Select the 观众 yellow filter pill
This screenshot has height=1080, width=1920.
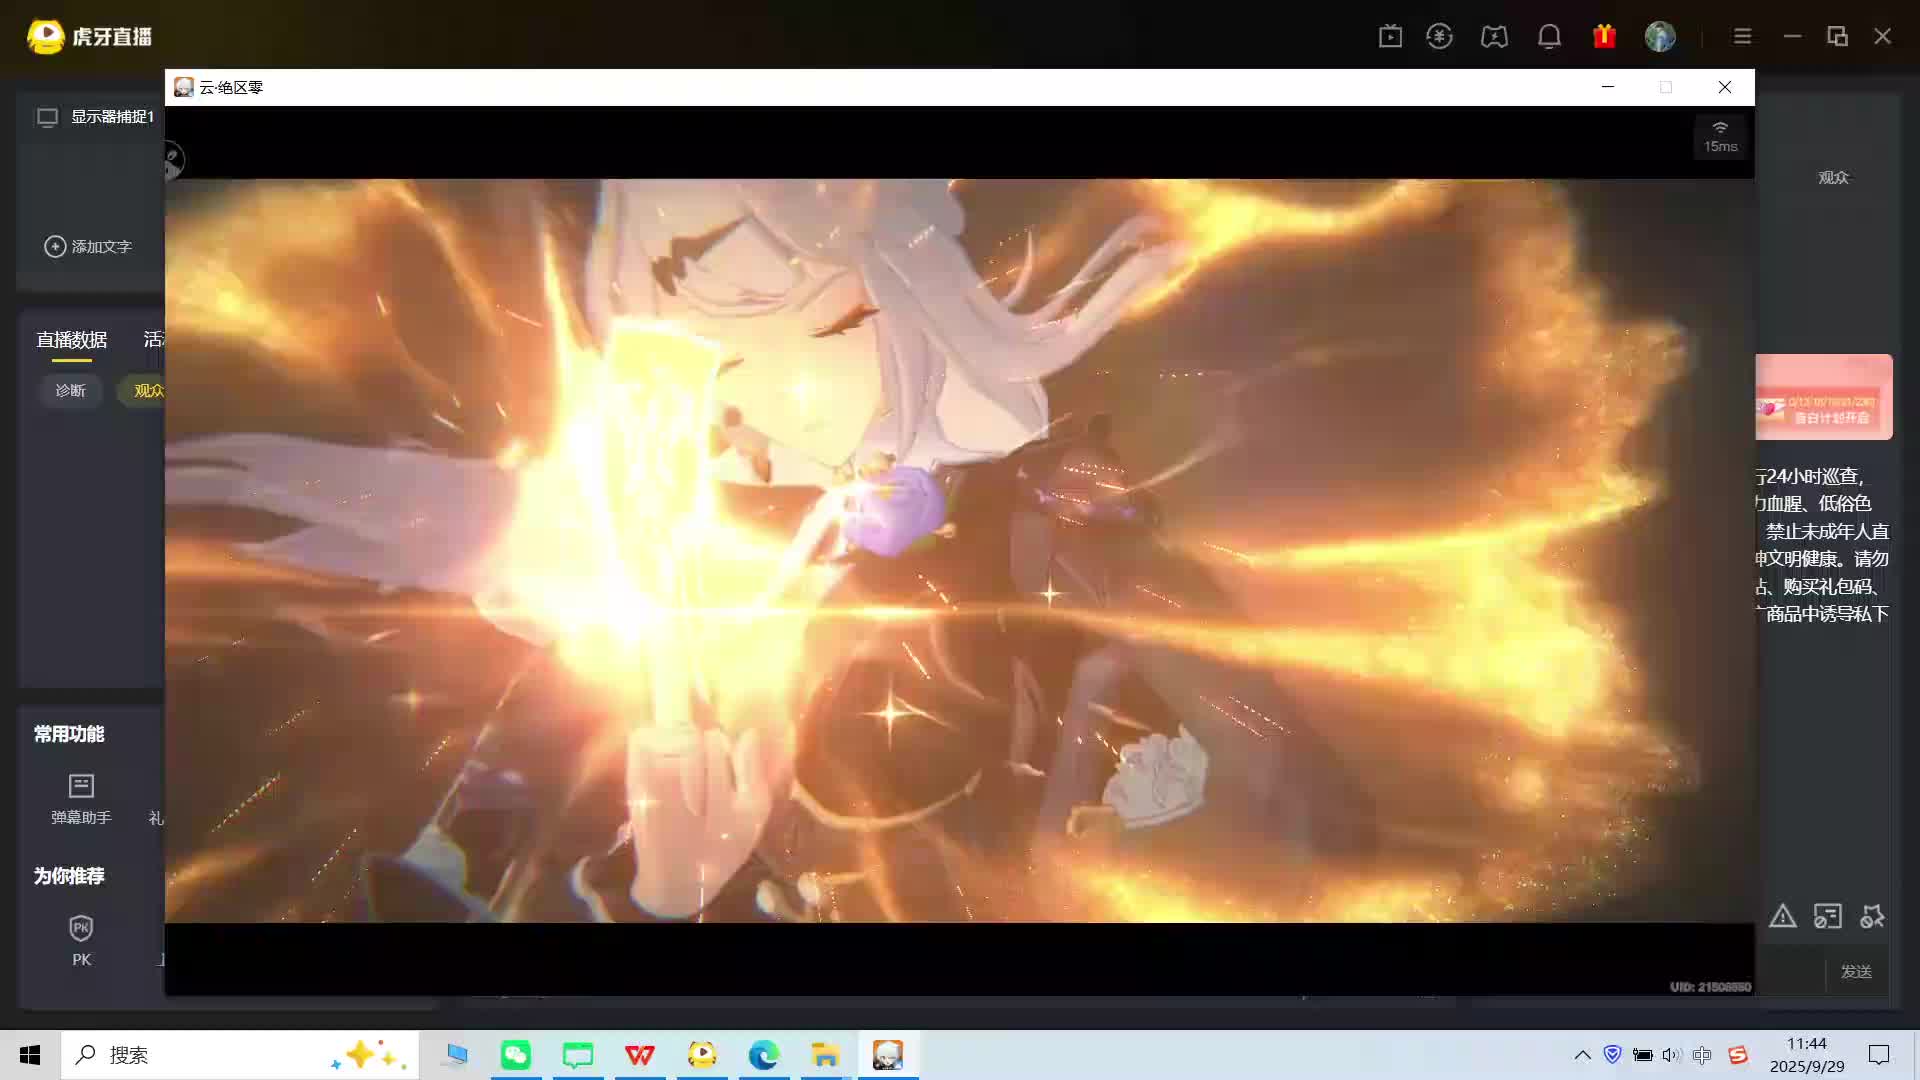coord(148,390)
